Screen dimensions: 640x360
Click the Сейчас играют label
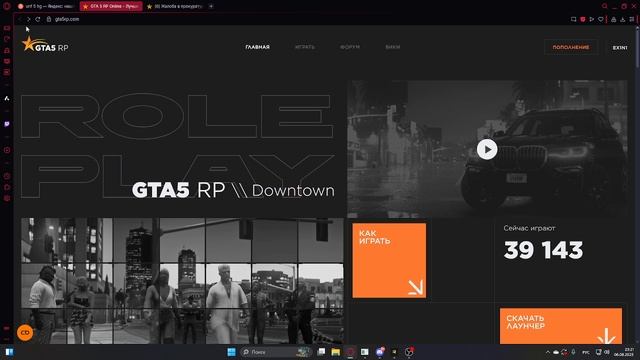[529, 228]
